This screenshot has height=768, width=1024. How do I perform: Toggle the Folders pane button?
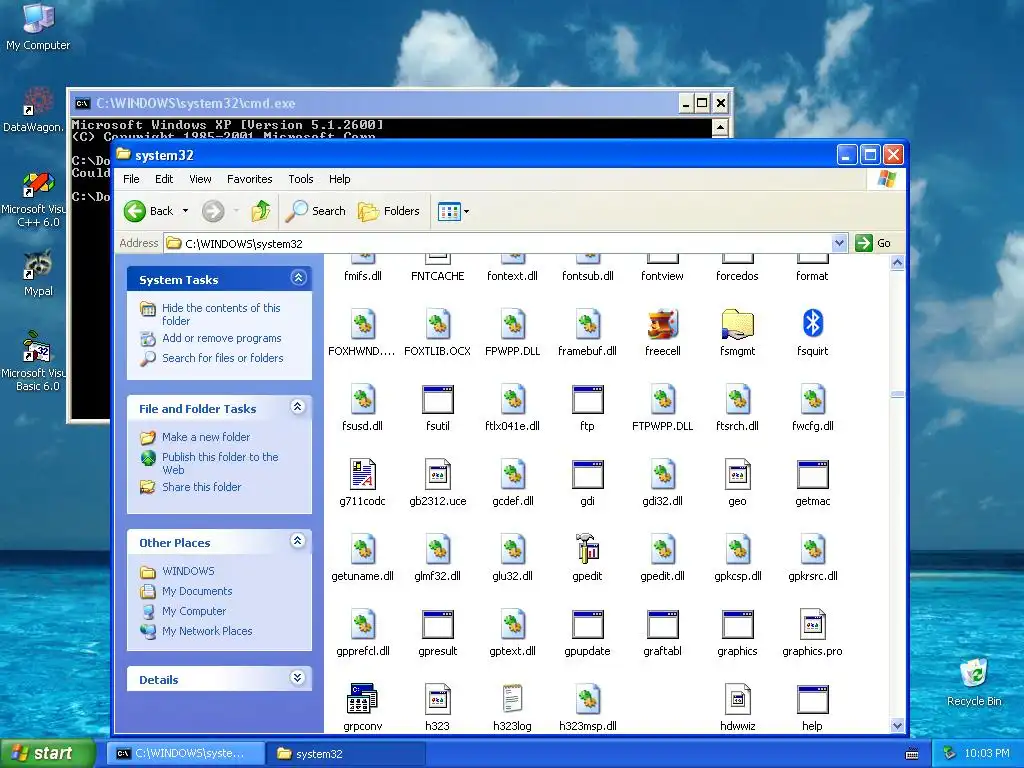tap(389, 211)
